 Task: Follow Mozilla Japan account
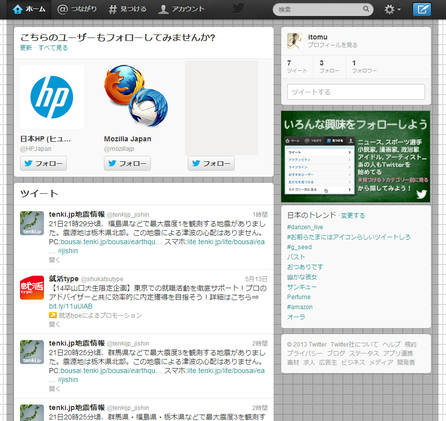click(127, 164)
